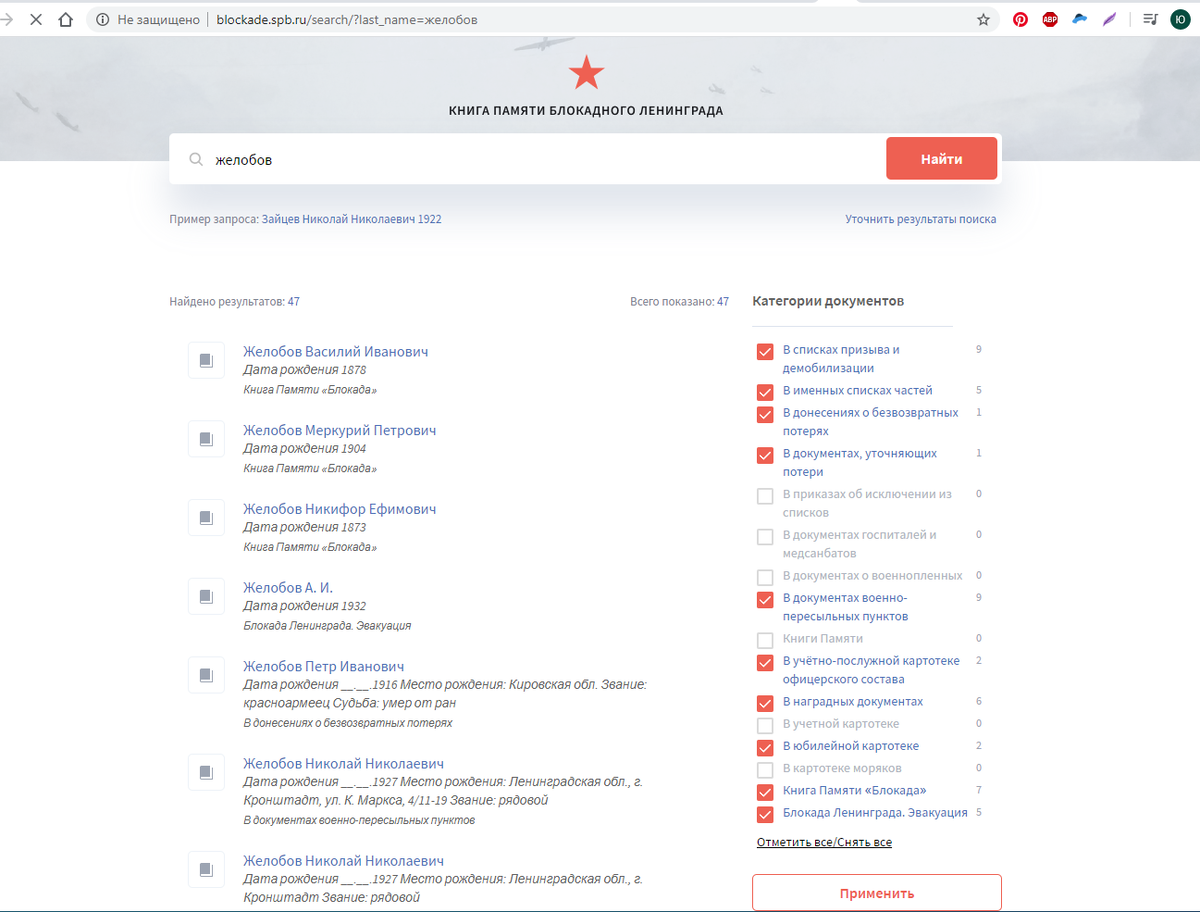
Task: Click Отметить все/Снять все to toggle categories
Action: click(824, 842)
